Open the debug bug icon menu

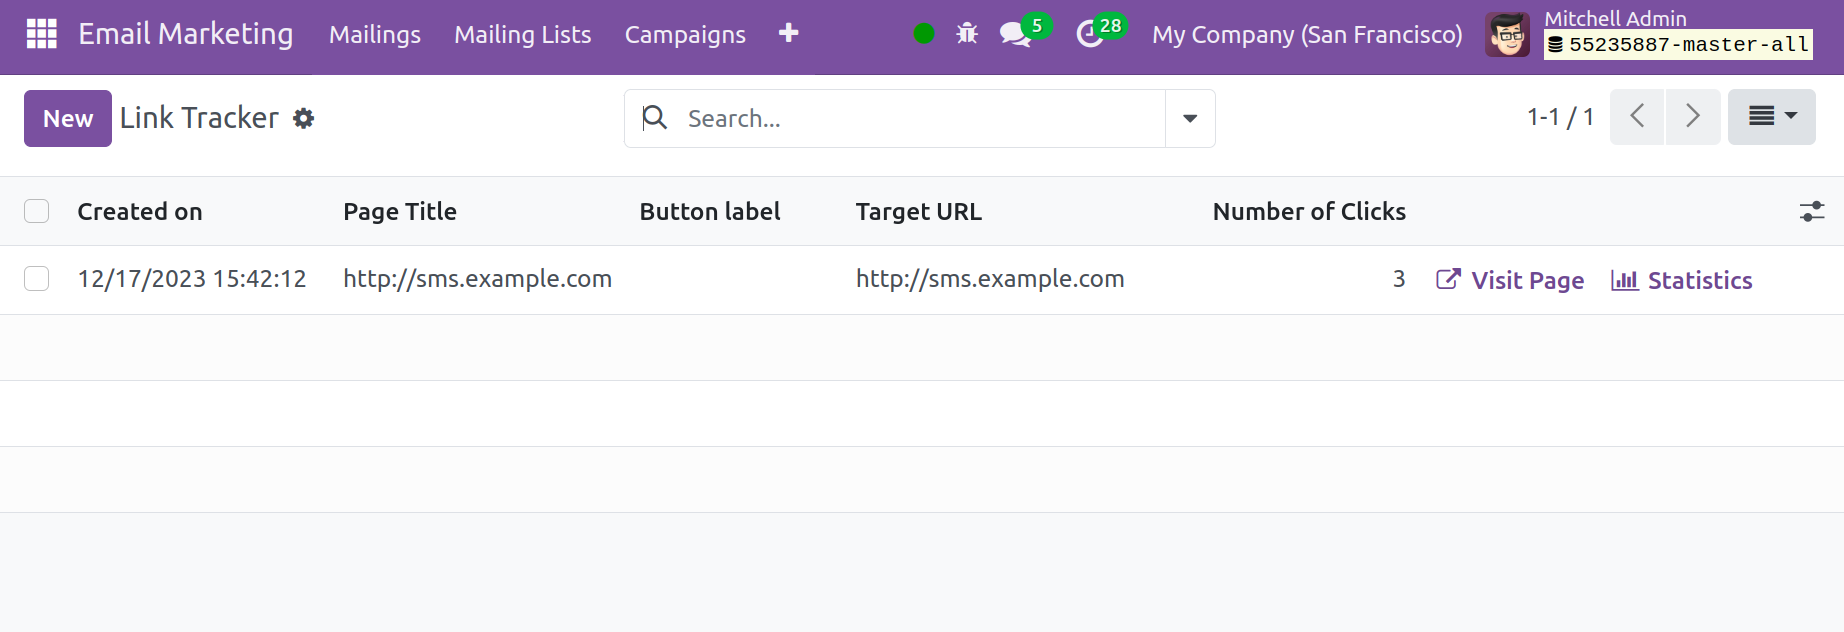[966, 34]
